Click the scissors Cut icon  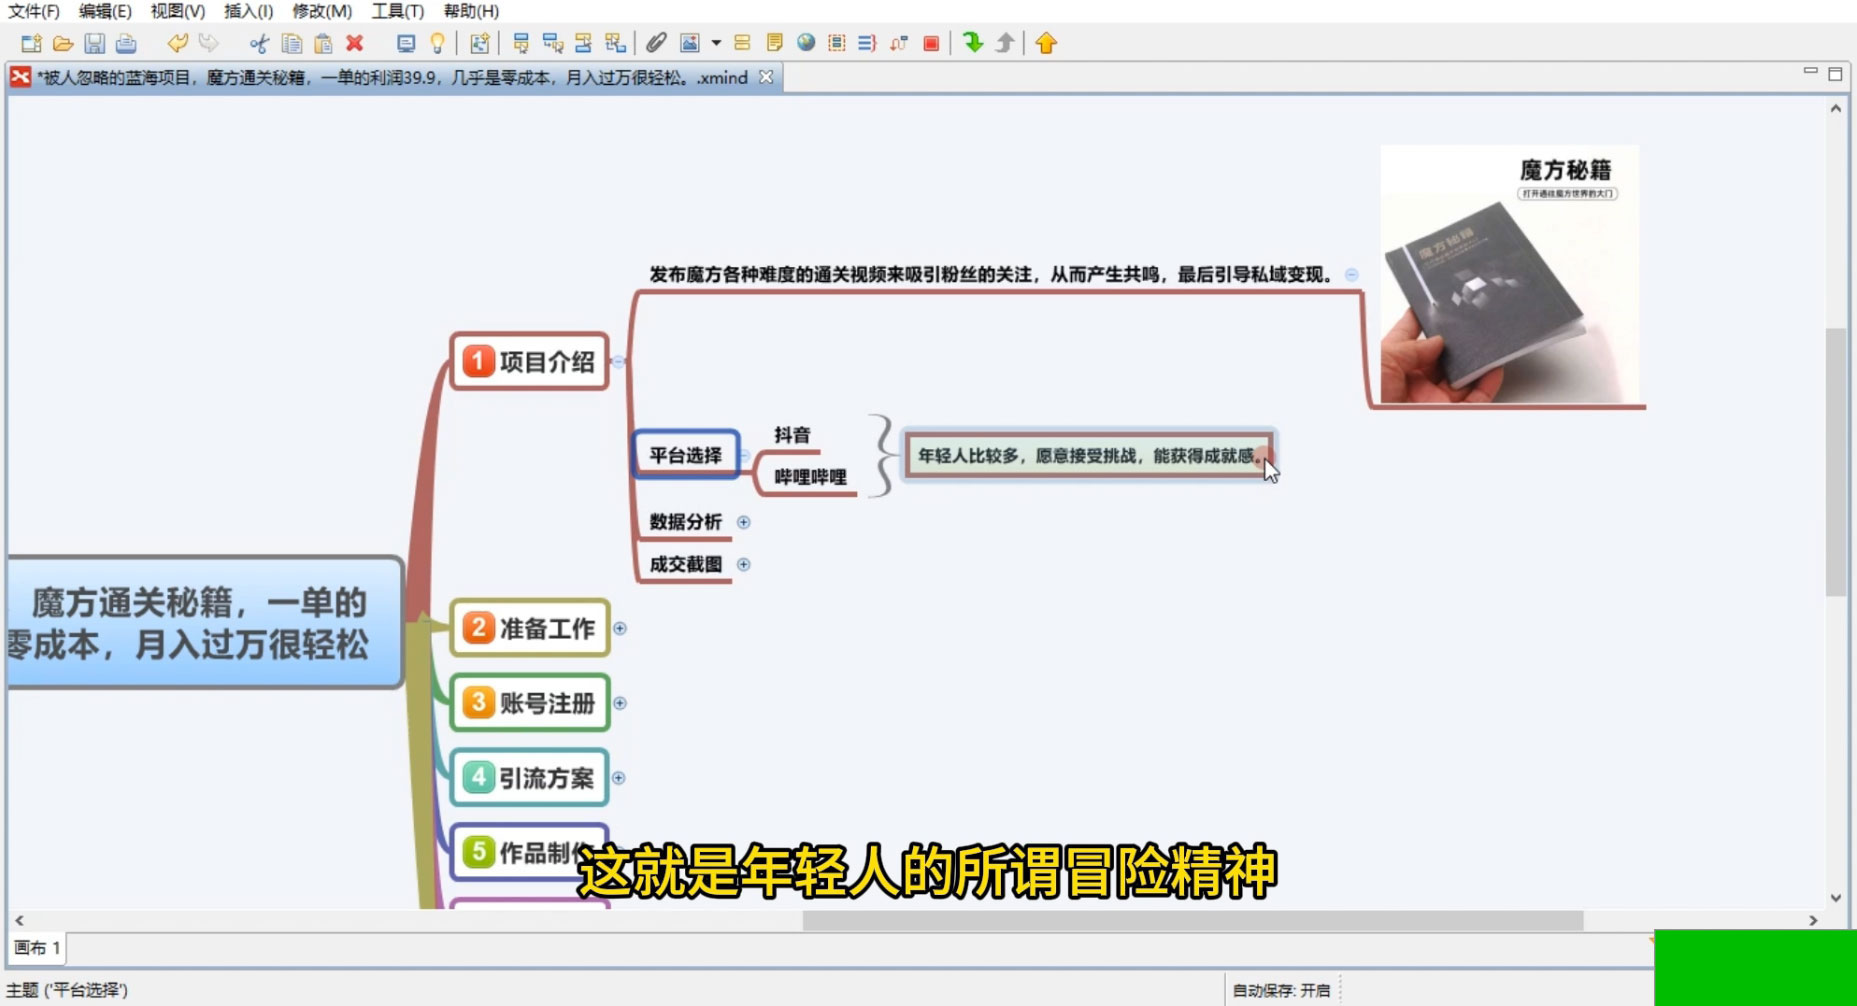coord(259,43)
